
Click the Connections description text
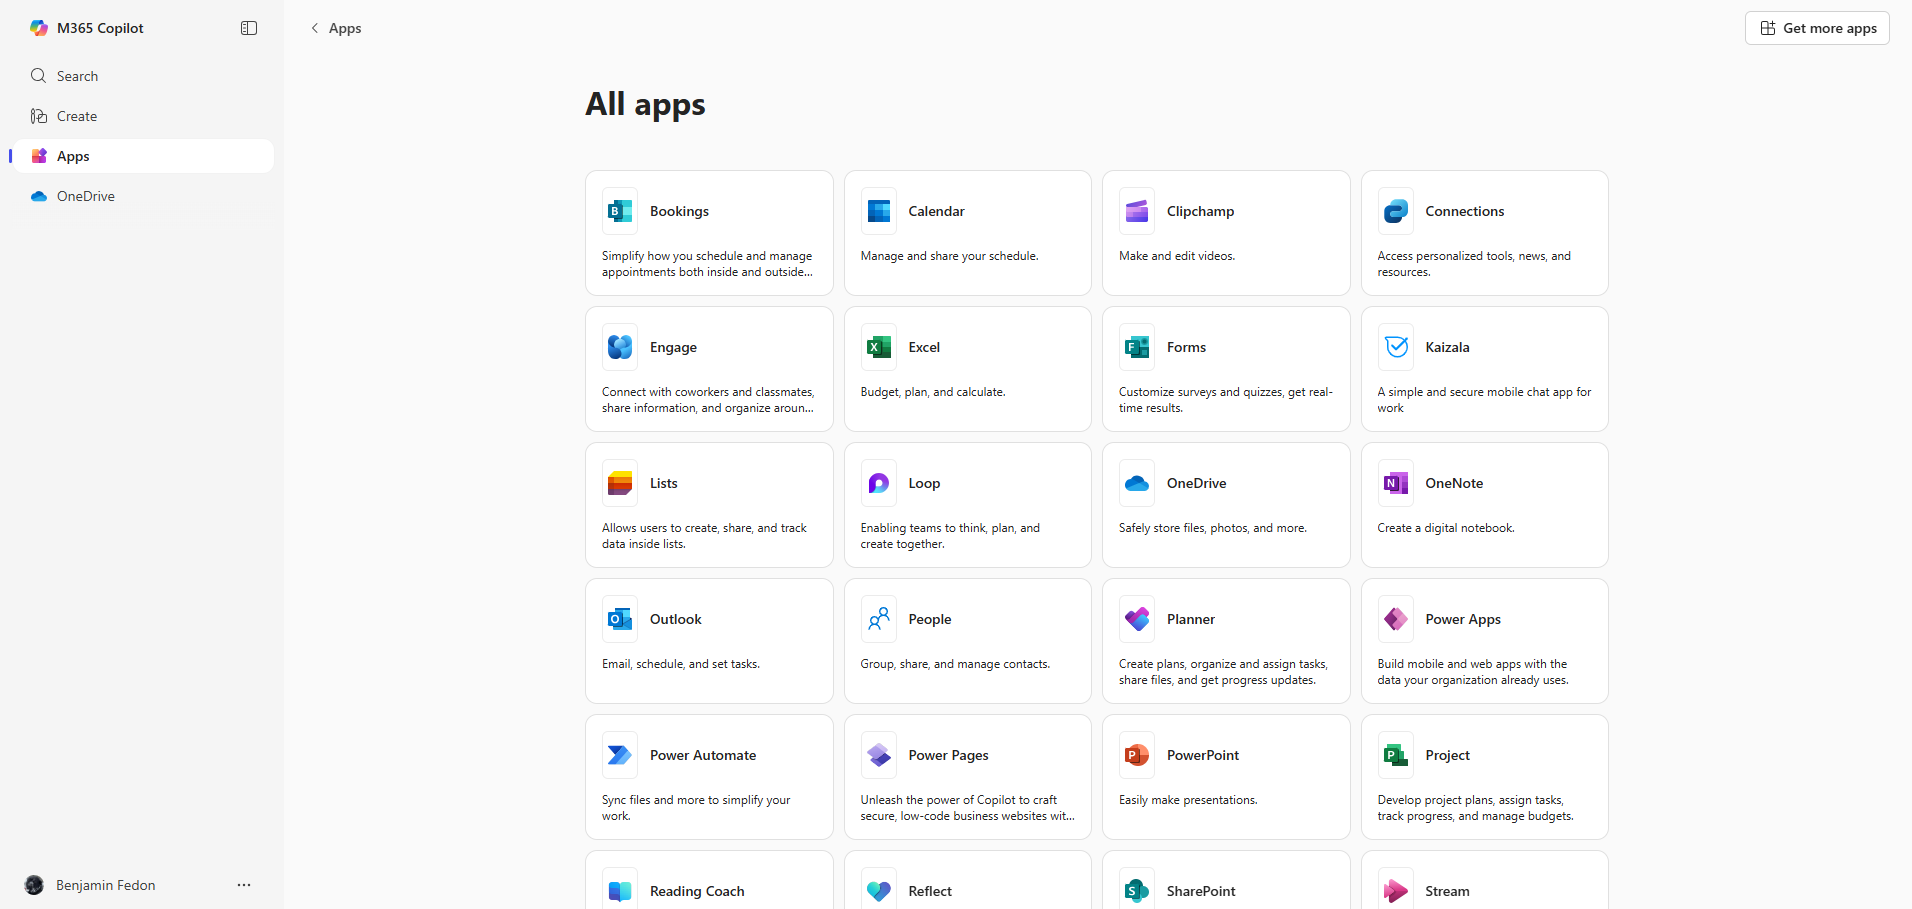pos(1474,264)
